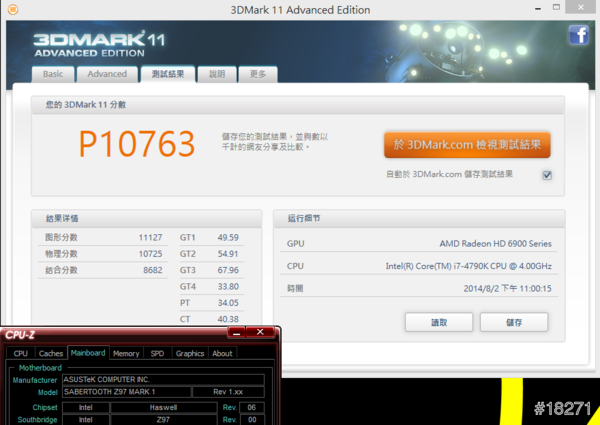Toggle automatic result saving on 3DMark.com checkbox
The width and height of the screenshot is (600, 425).
tap(547, 175)
